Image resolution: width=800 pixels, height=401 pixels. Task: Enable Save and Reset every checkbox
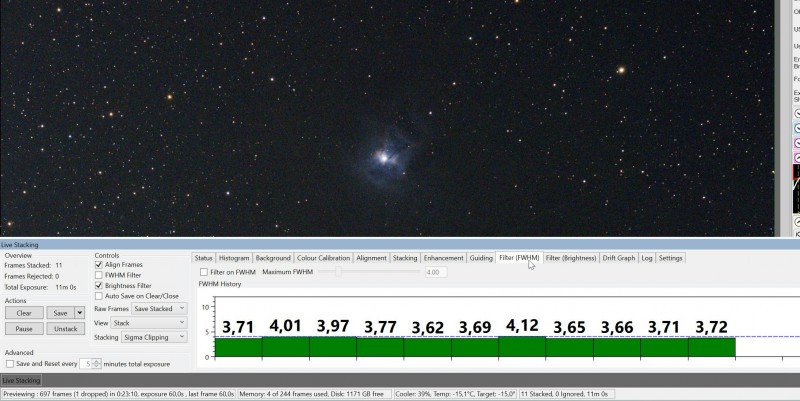point(10,364)
